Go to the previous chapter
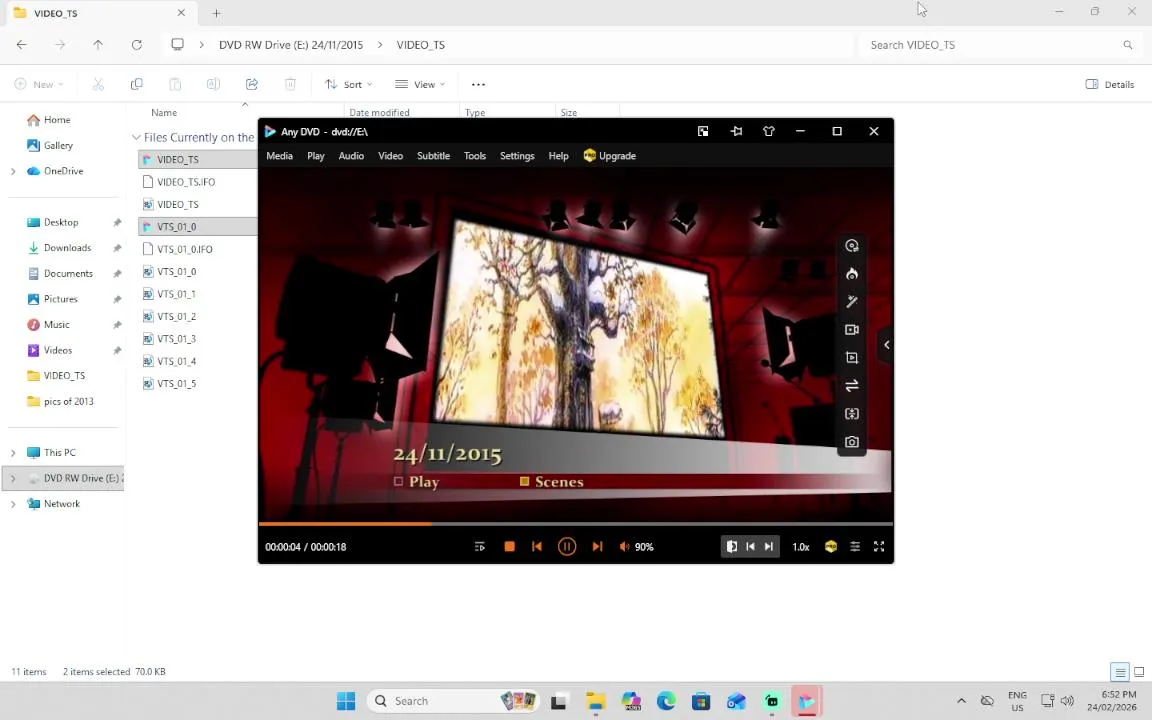 point(537,547)
